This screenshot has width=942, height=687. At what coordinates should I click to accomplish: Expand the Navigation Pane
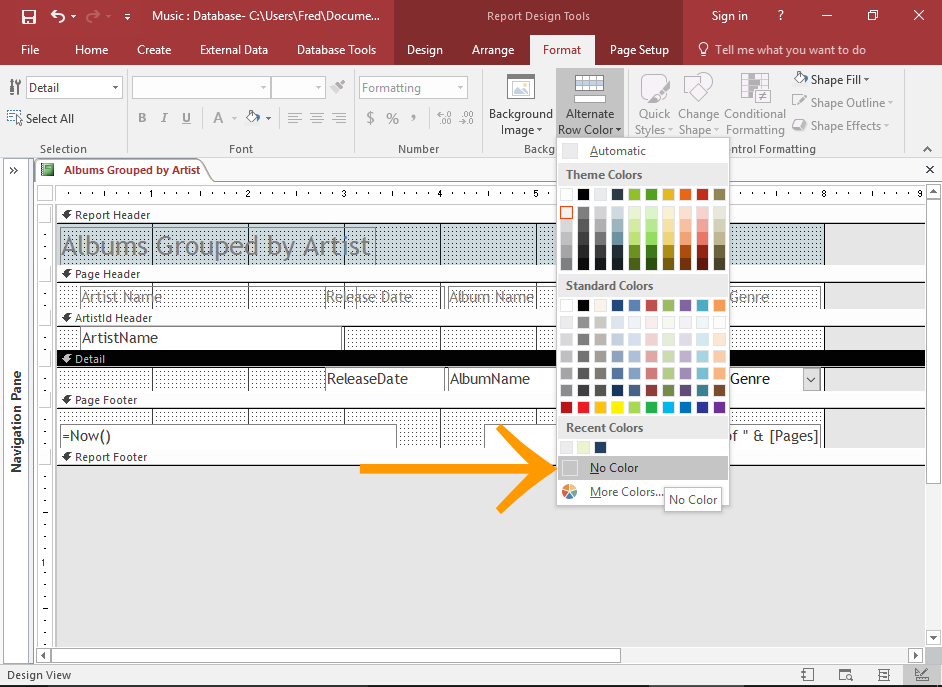[14, 168]
